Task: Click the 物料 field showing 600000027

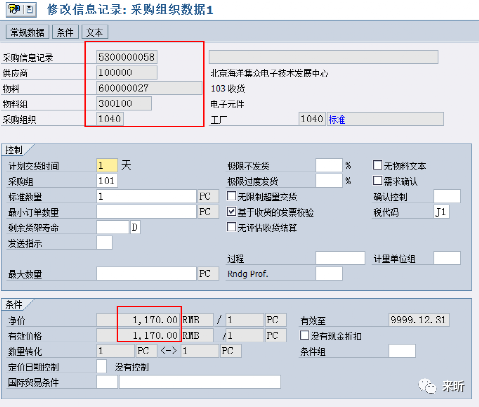Action: (x=149, y=88)
